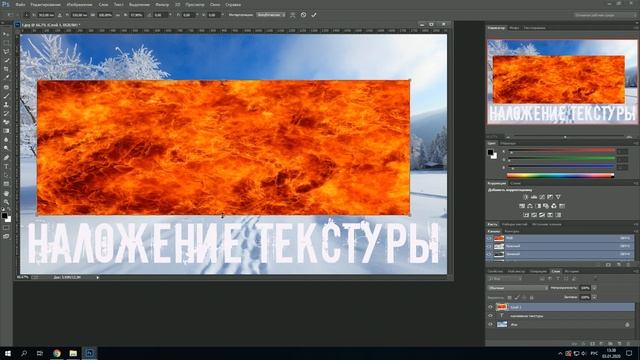The width and height of the screenshot is (640, 360).
Task: Select the Brush tool
Action: [x=6, y=96]
